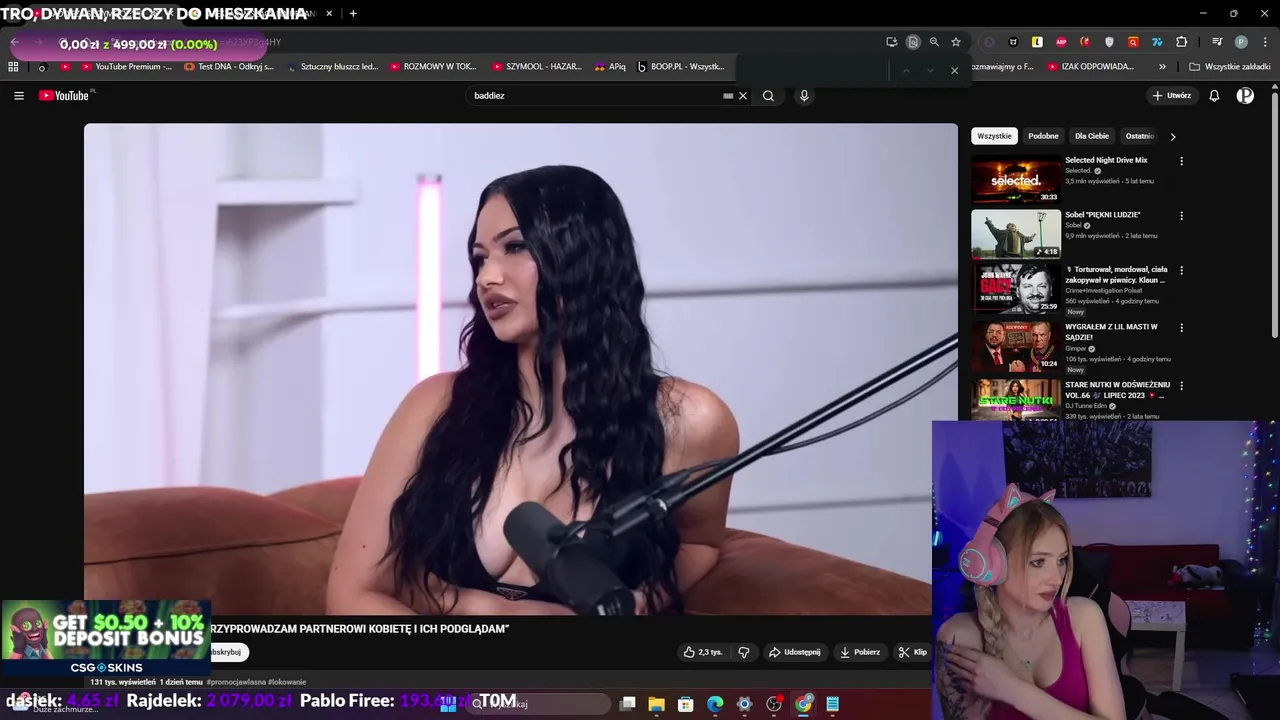
Task: Select the Dla Ciebie filter chip
Action: 1092,136
